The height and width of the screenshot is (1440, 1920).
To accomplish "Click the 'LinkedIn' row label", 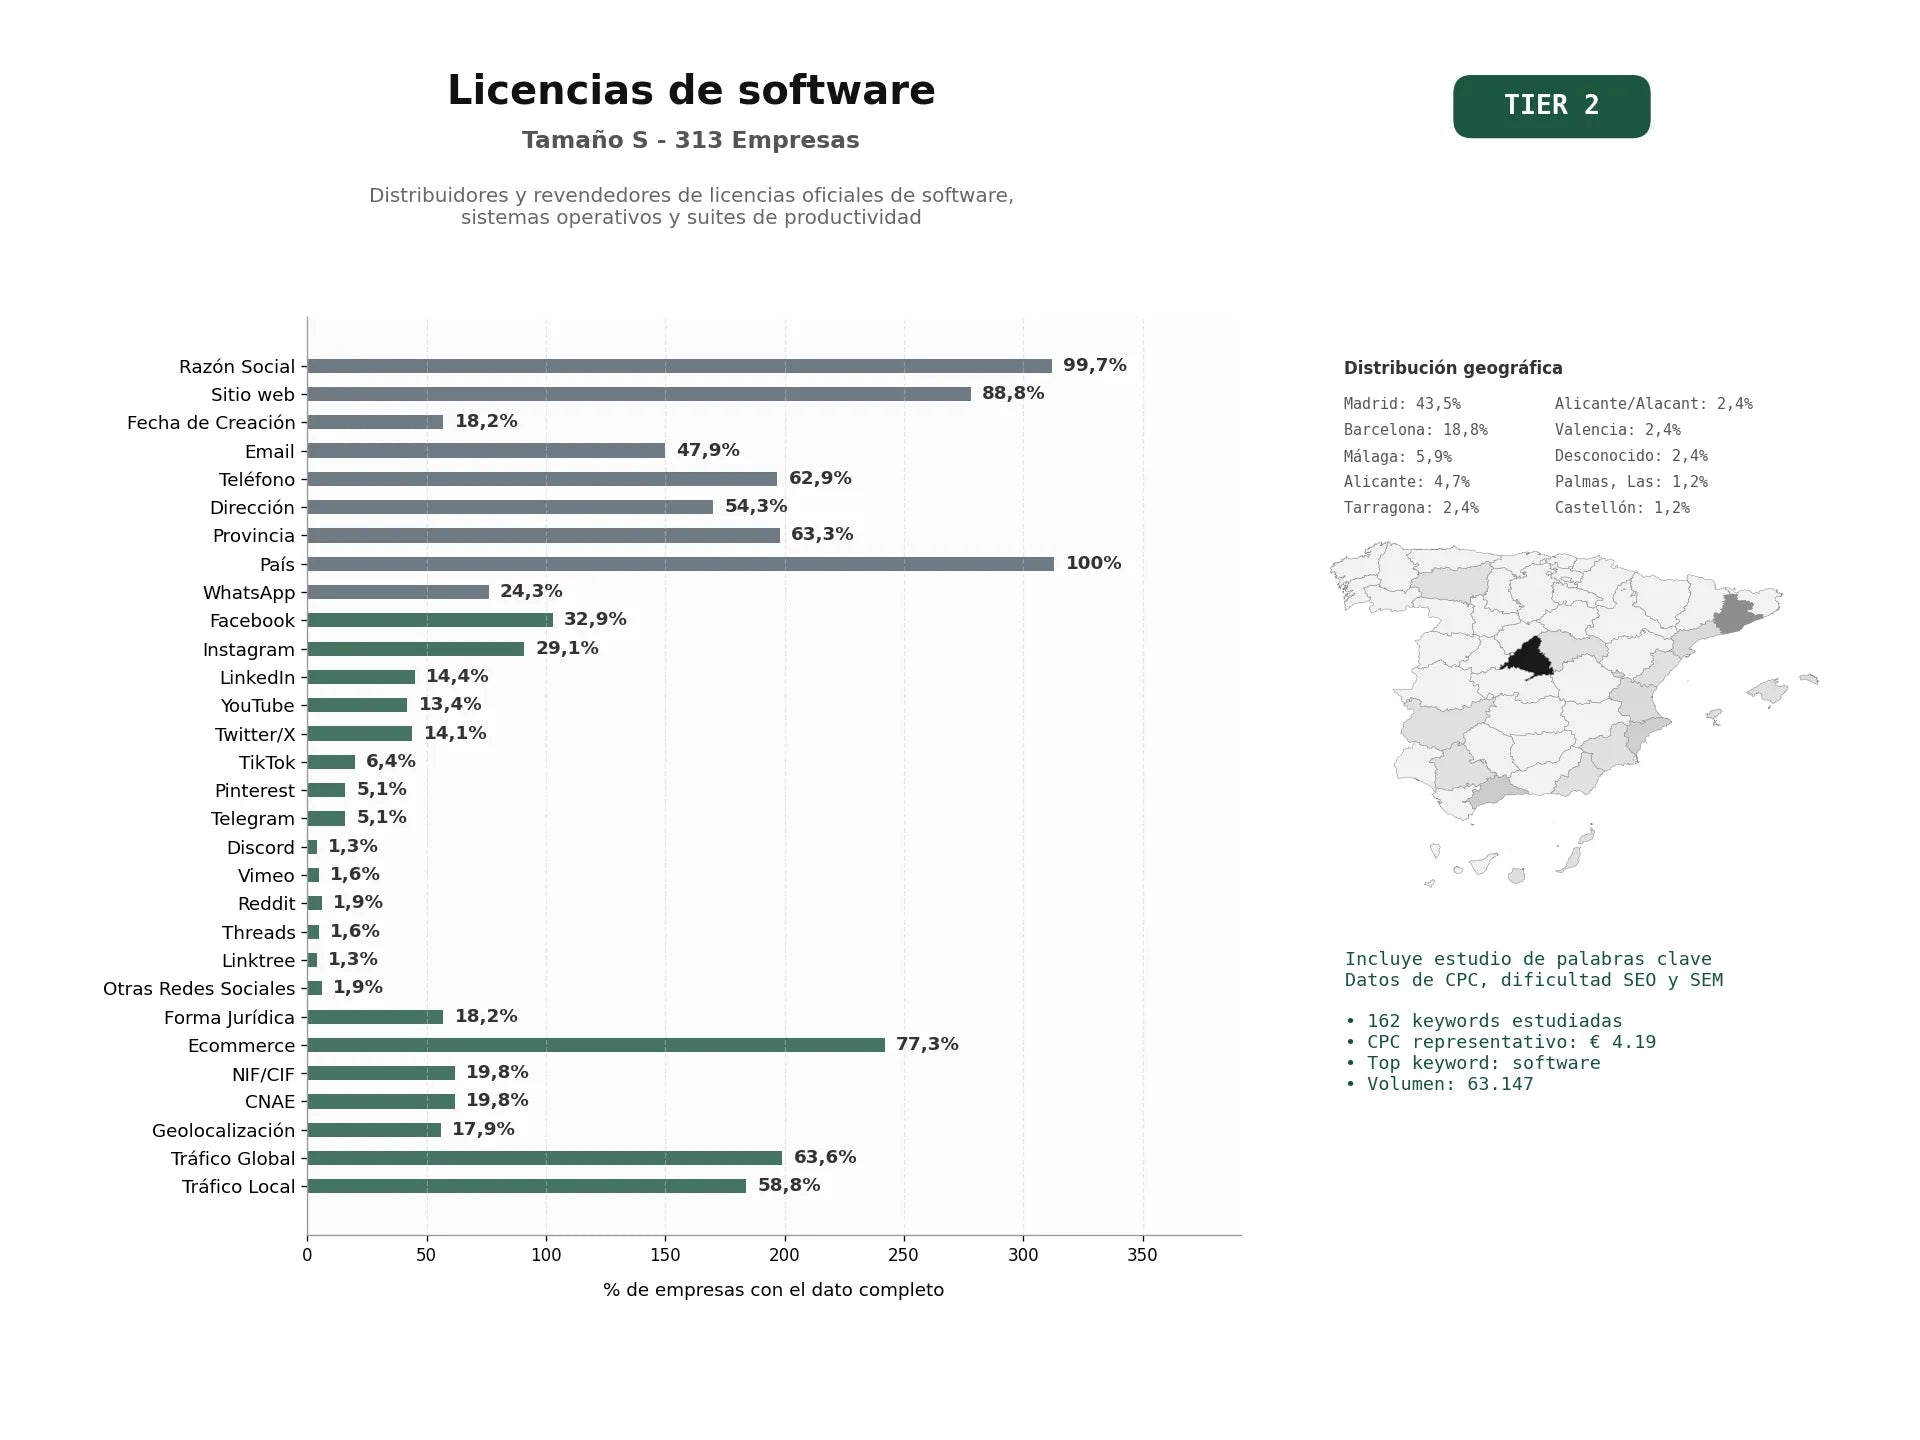I will [x=257, y=678].
